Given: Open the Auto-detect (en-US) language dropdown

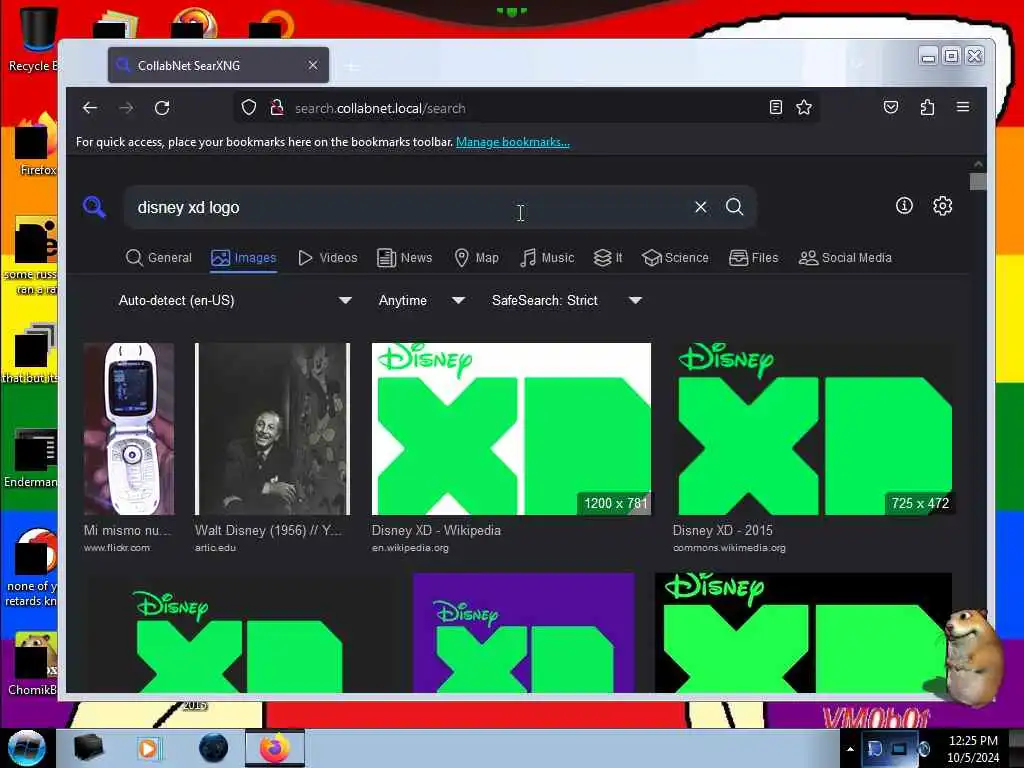Looking at the screenshot, I should 235,300.
